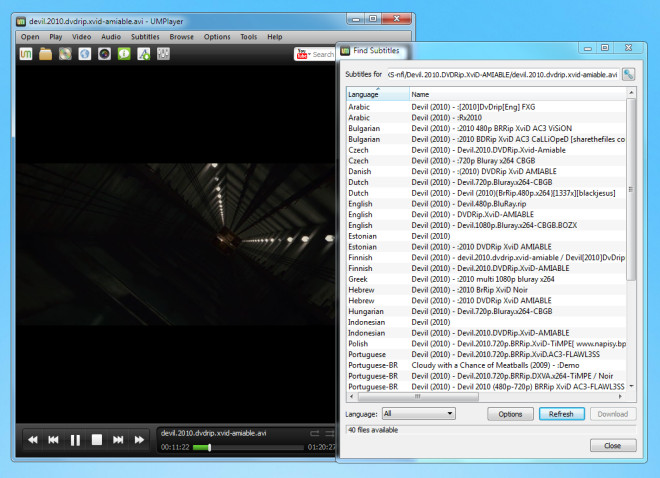Select English 'DVDRip.XviD-AMIABLE' subtitle

click(x=486, y=215)
